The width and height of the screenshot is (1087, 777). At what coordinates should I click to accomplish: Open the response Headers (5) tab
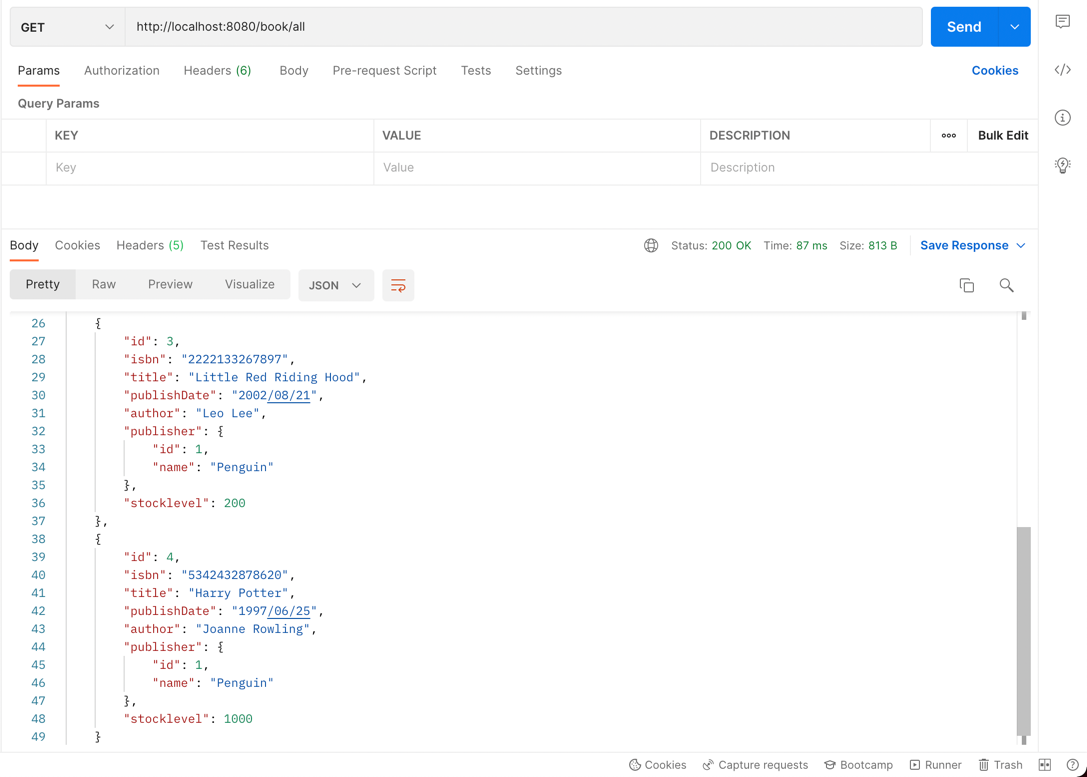click(150, 245)
